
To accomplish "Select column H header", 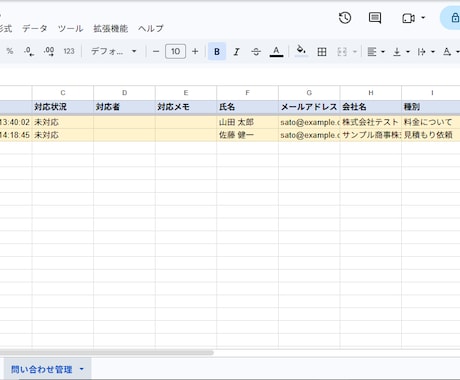I will pyautogui.click(x=371, y=93).
